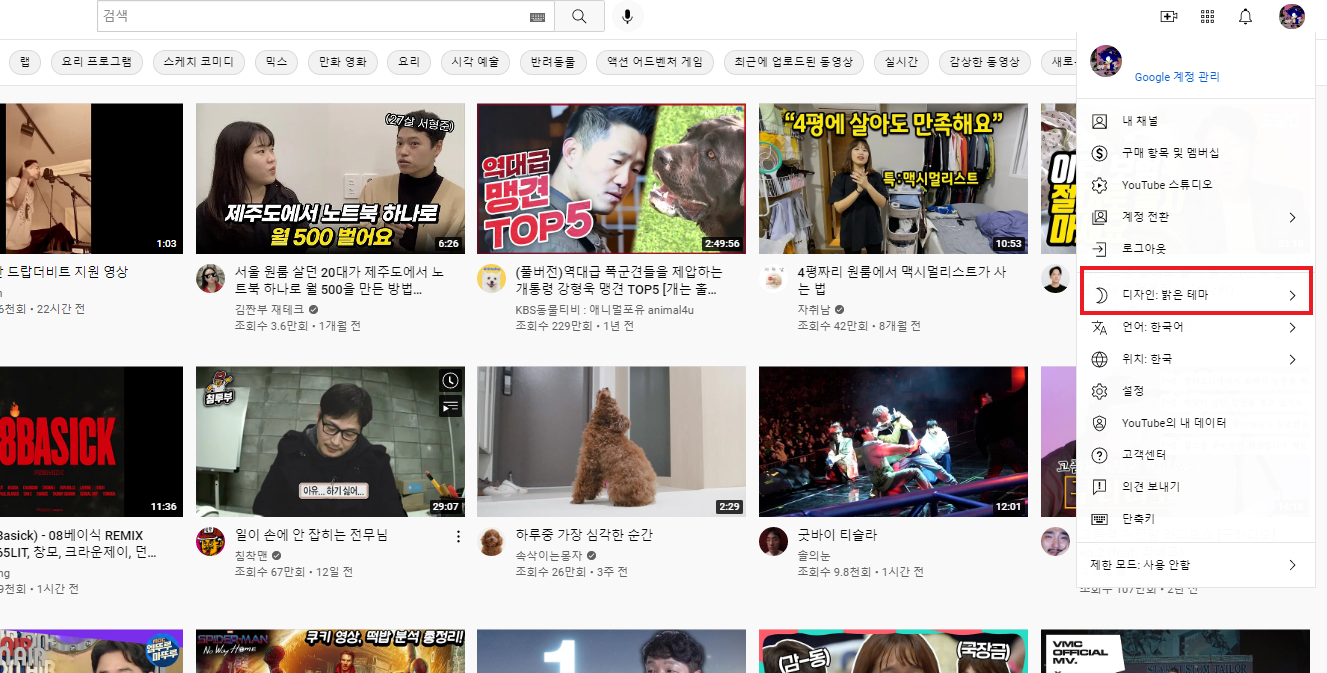Open 4평에 살아도 만족해요 thumbnail
The image size is (1327, 673).
(x=893, y=179)
